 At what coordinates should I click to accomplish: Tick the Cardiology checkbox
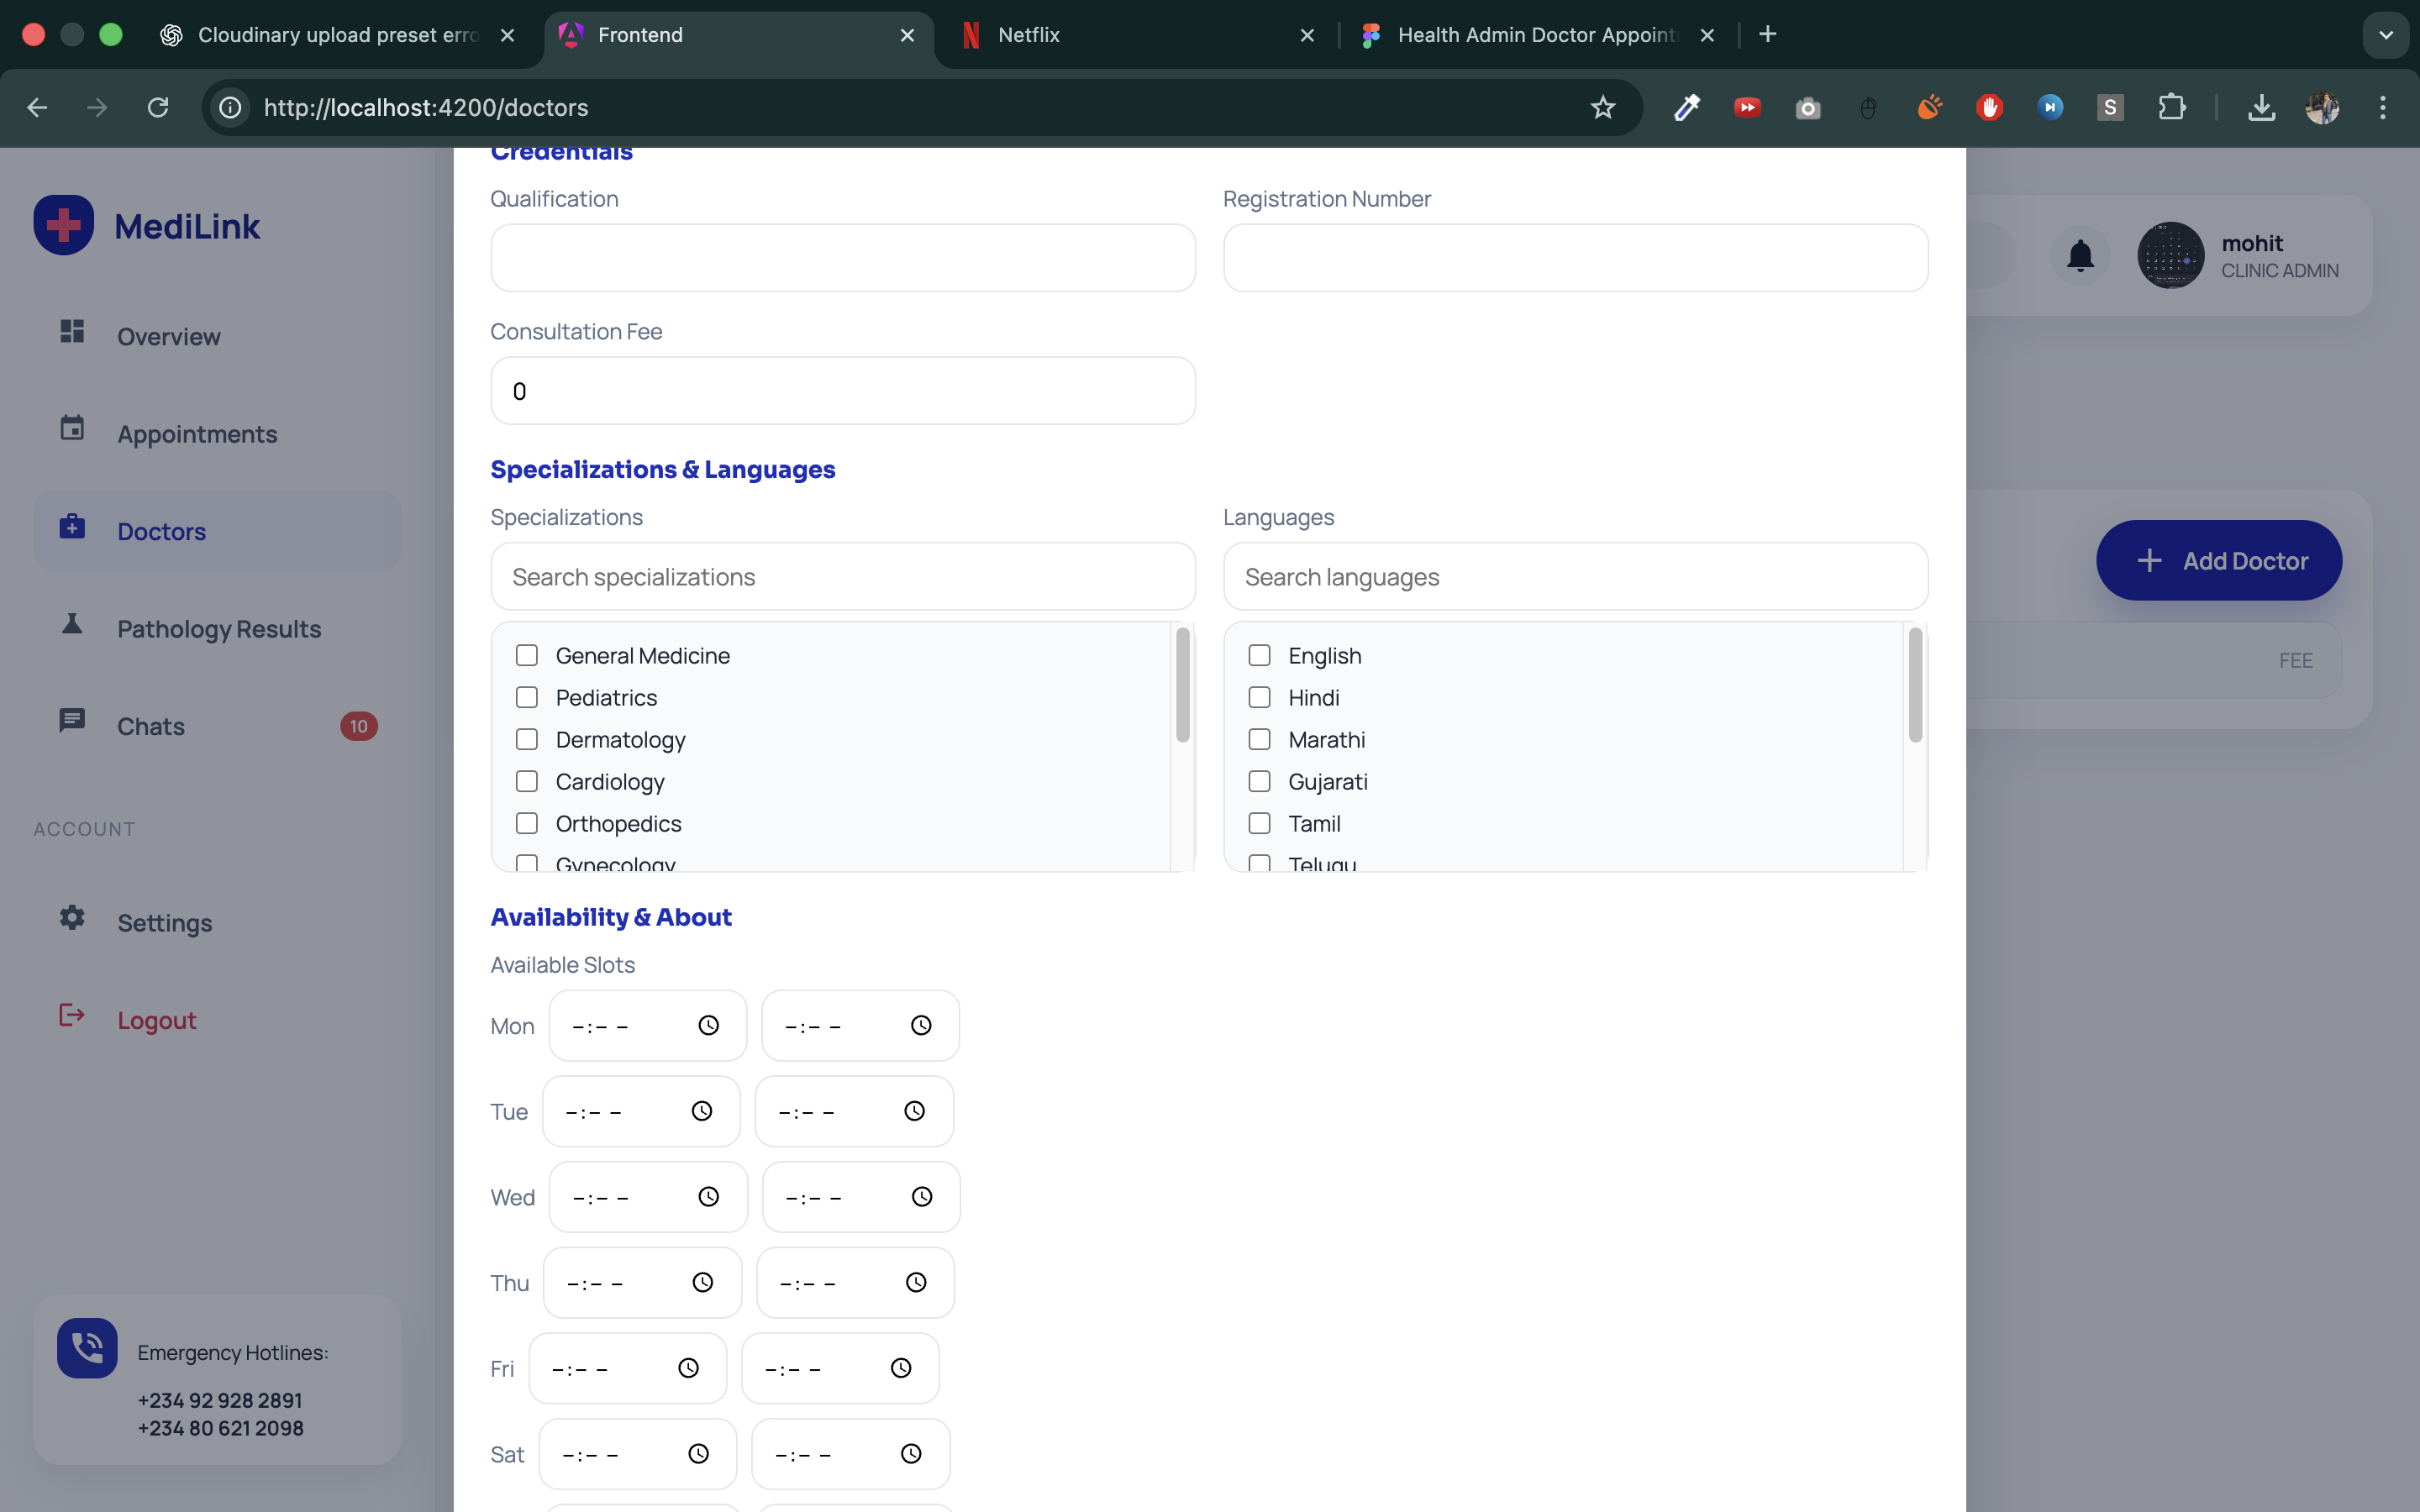(x=527, y=781)
